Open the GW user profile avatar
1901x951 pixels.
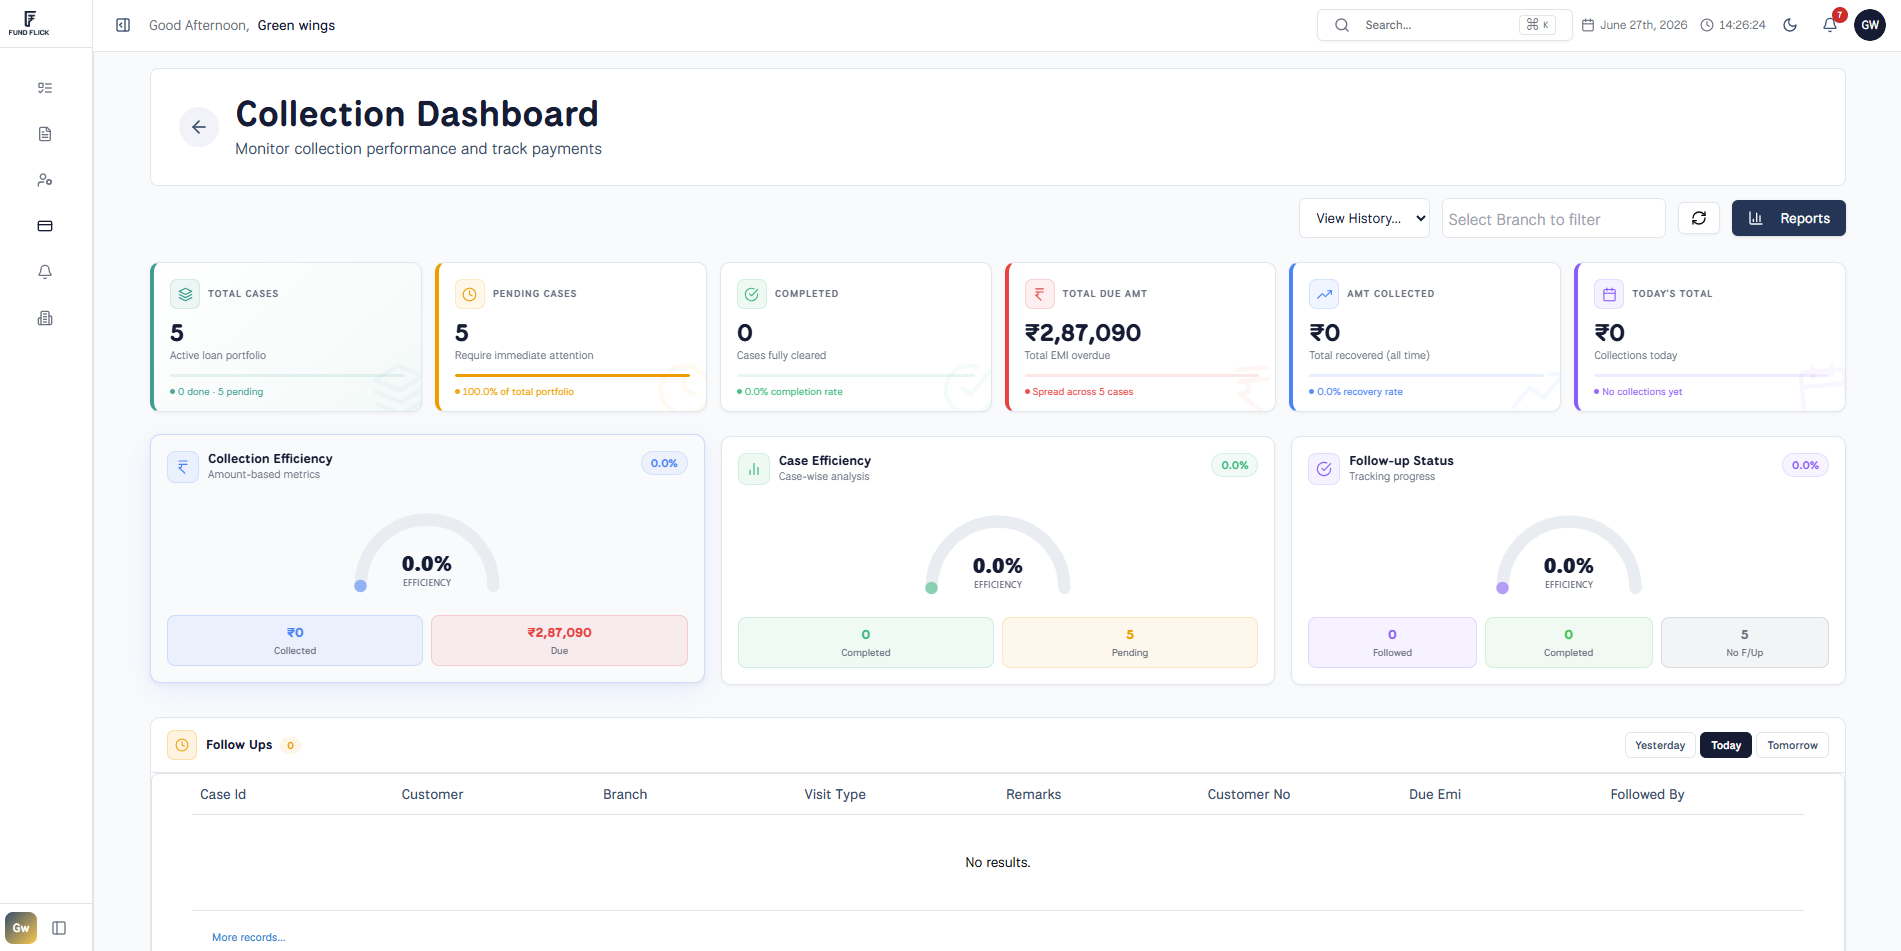[1870, 25]
